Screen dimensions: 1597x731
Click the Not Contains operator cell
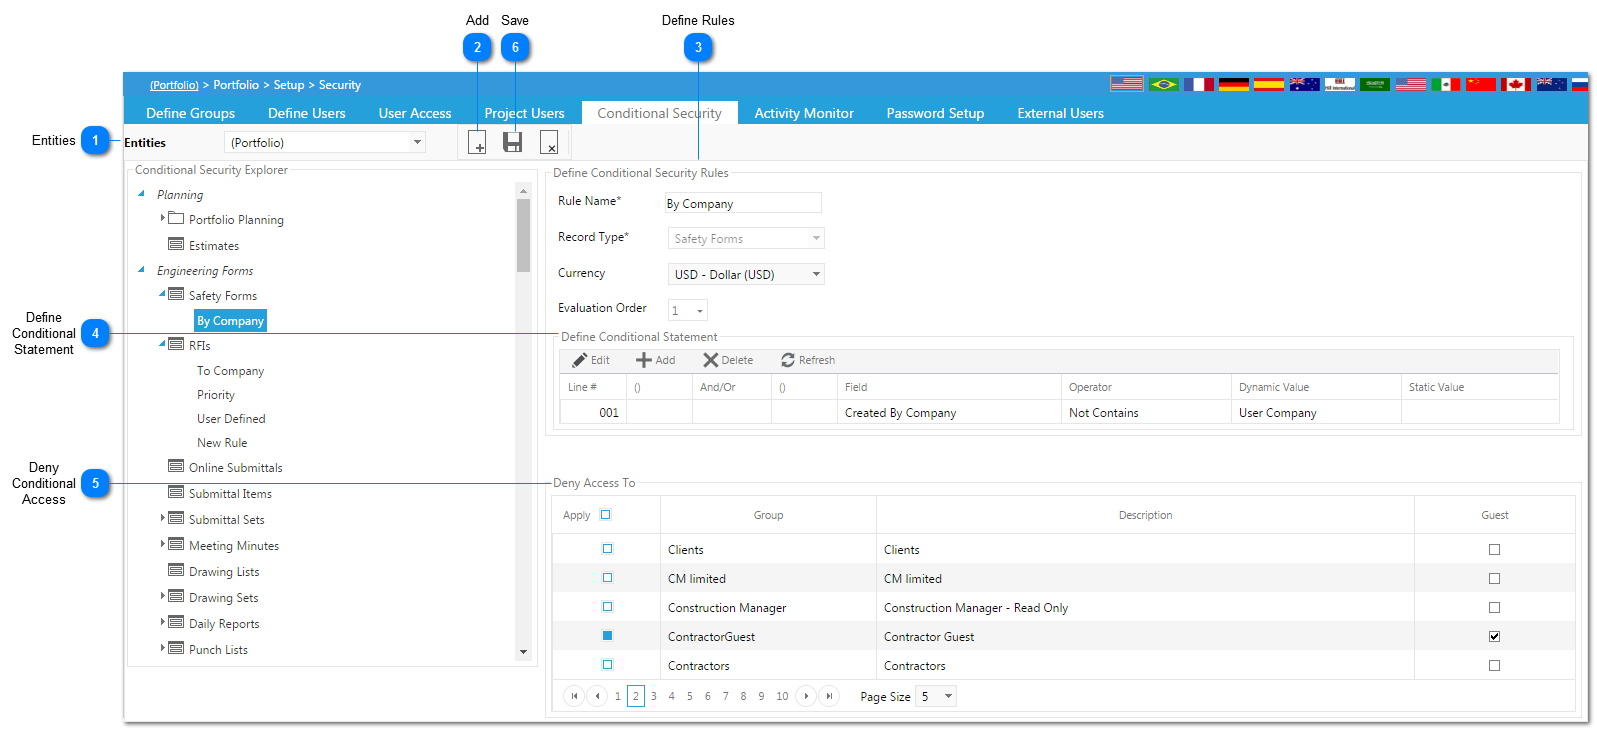1146,412
